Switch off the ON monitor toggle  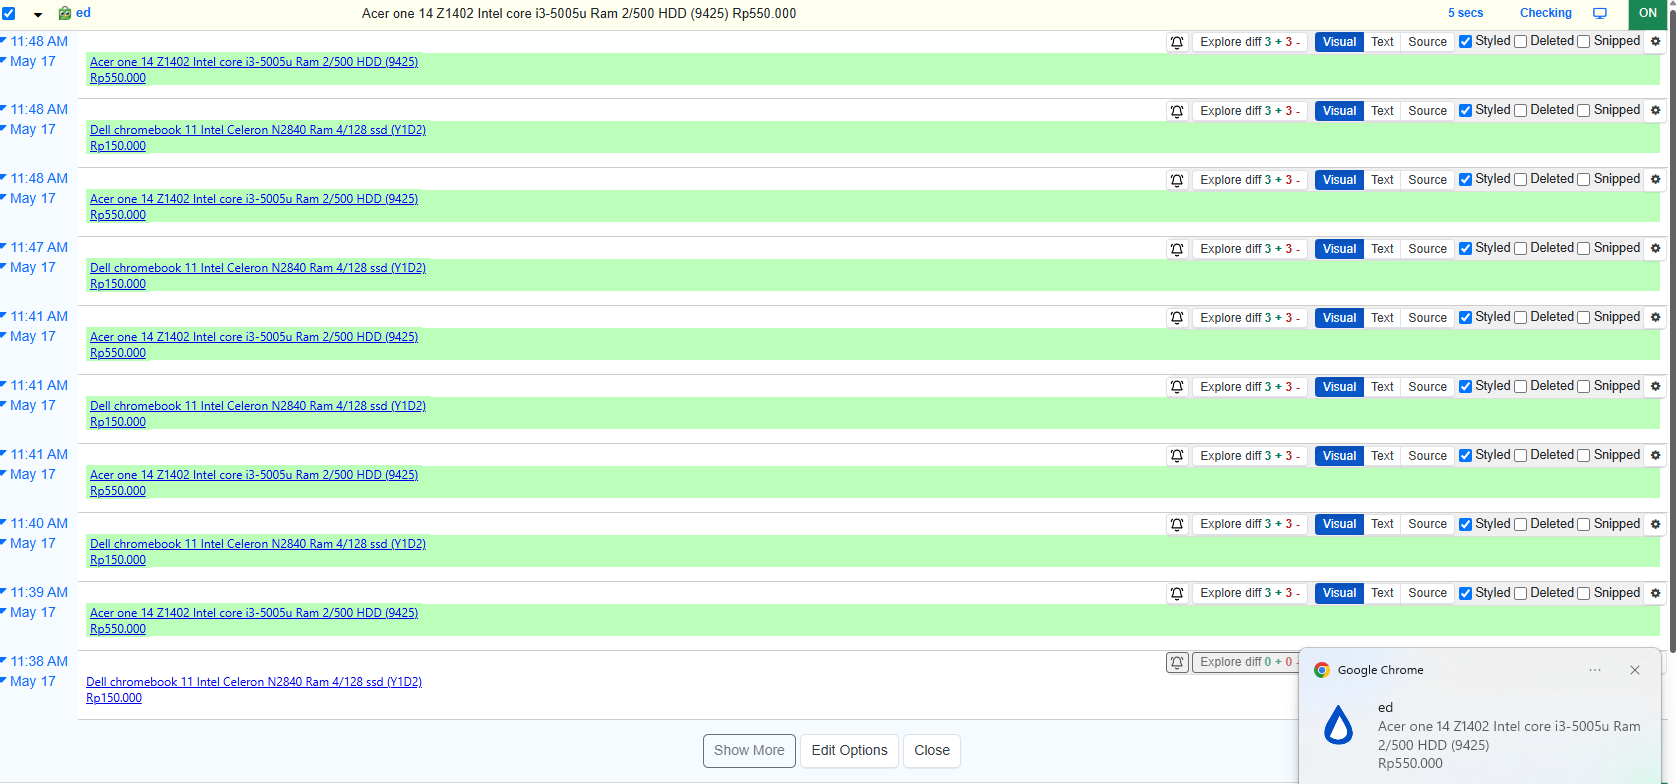coord(1648,13)
